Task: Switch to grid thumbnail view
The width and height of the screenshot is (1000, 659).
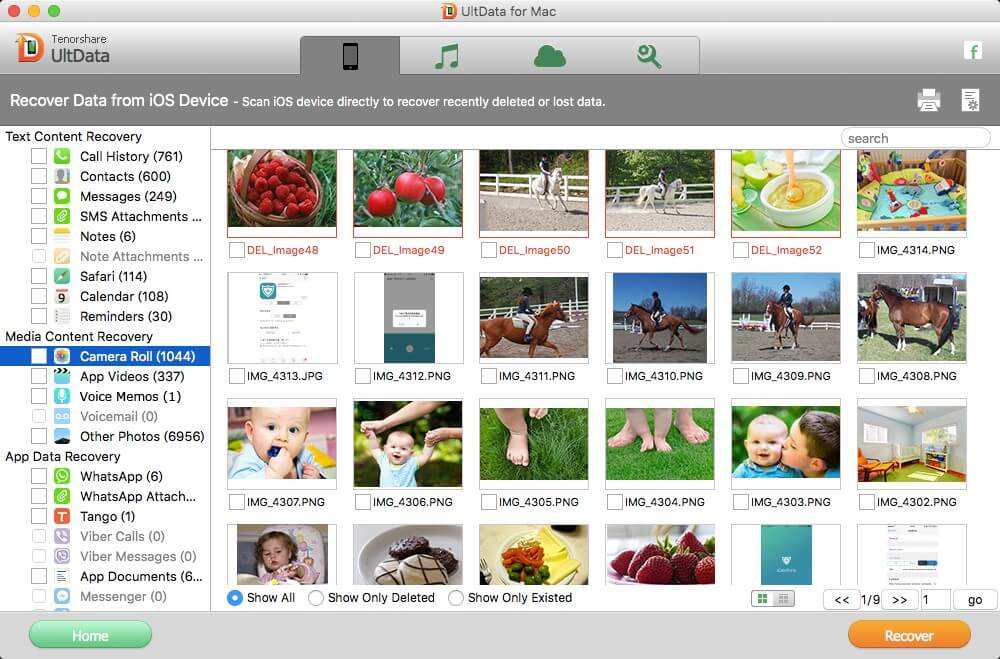Action: pyautogui.click(x=762, y=599)
